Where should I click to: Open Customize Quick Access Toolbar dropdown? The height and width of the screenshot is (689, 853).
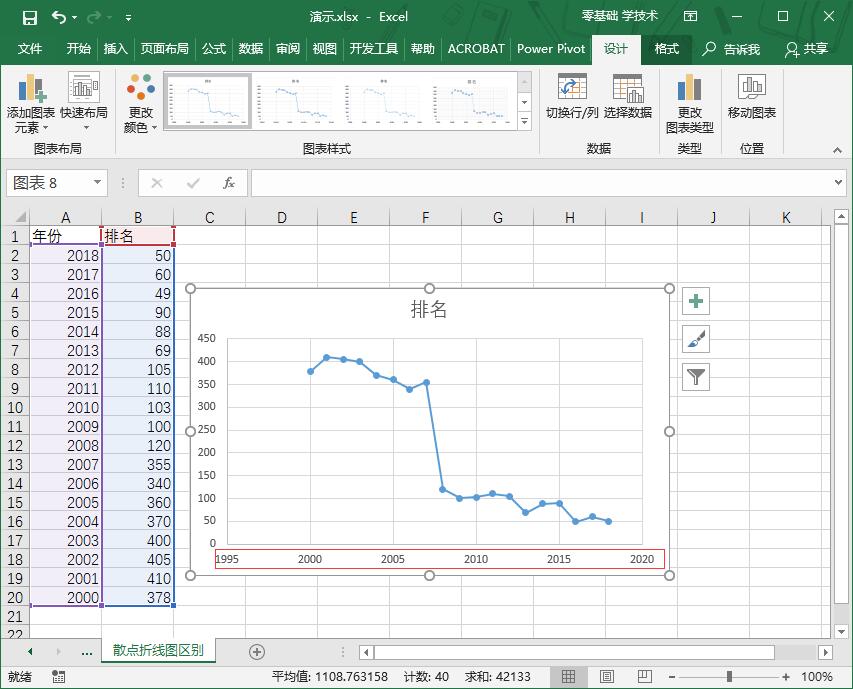point(128,18)
